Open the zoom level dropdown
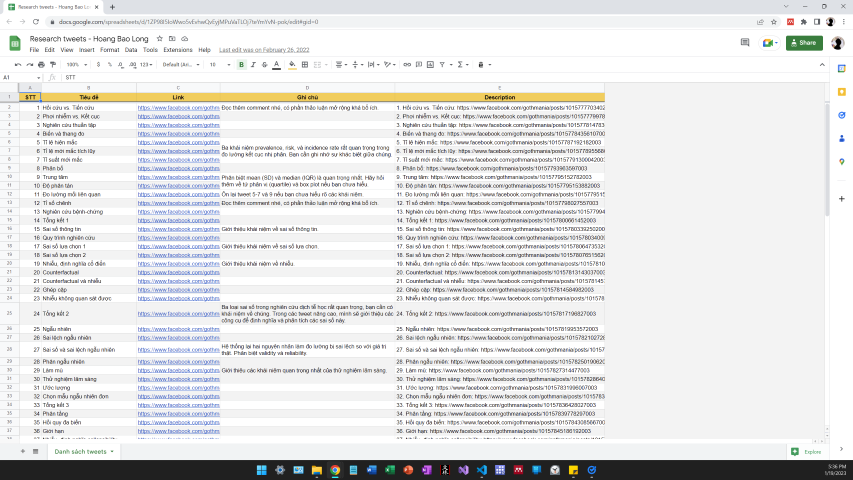The height and width of the screenshot is (480, 853). (x=77, y=65)
